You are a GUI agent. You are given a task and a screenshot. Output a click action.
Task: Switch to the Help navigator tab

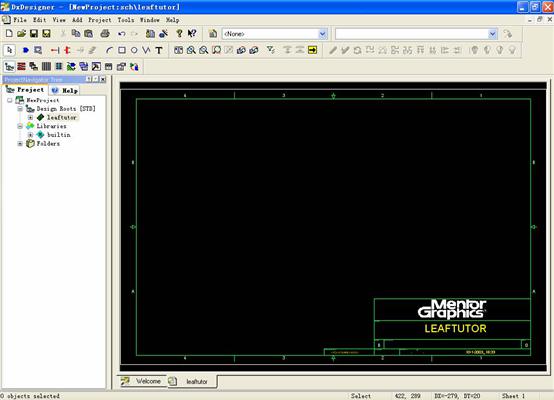pos(65,90)
